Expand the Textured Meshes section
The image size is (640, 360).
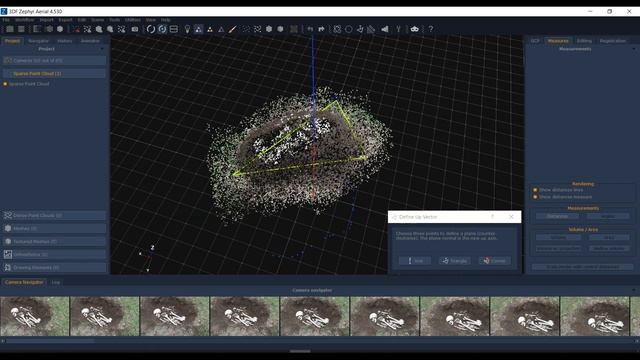click(x=54, y=241)
